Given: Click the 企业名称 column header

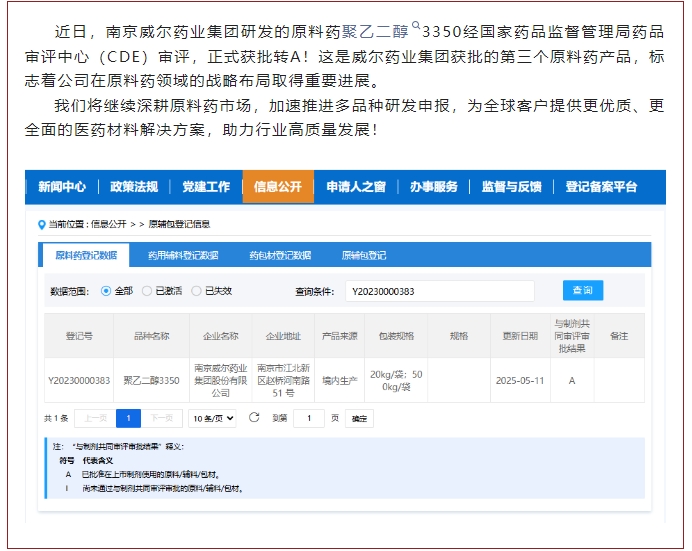Looking at the screenshot, I should pyautogui.click(x=221, y=336).
